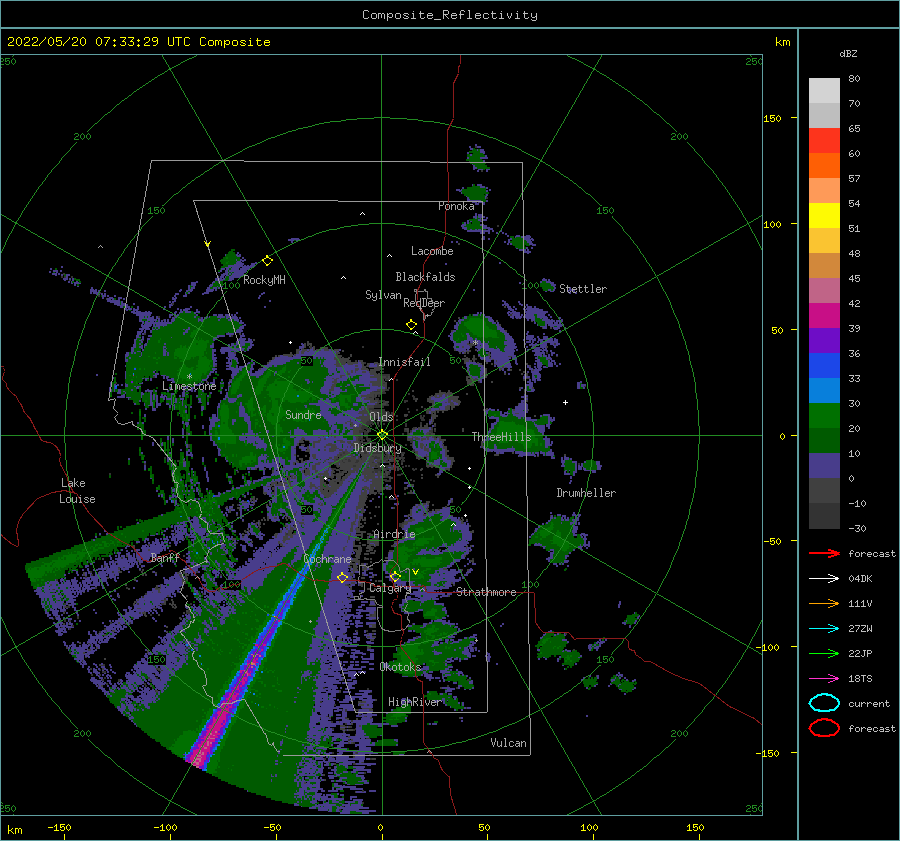The height and width of the screenshot is (841, 900).
Task: Click the ThreeHills label
Action: [x=502, y=437]
